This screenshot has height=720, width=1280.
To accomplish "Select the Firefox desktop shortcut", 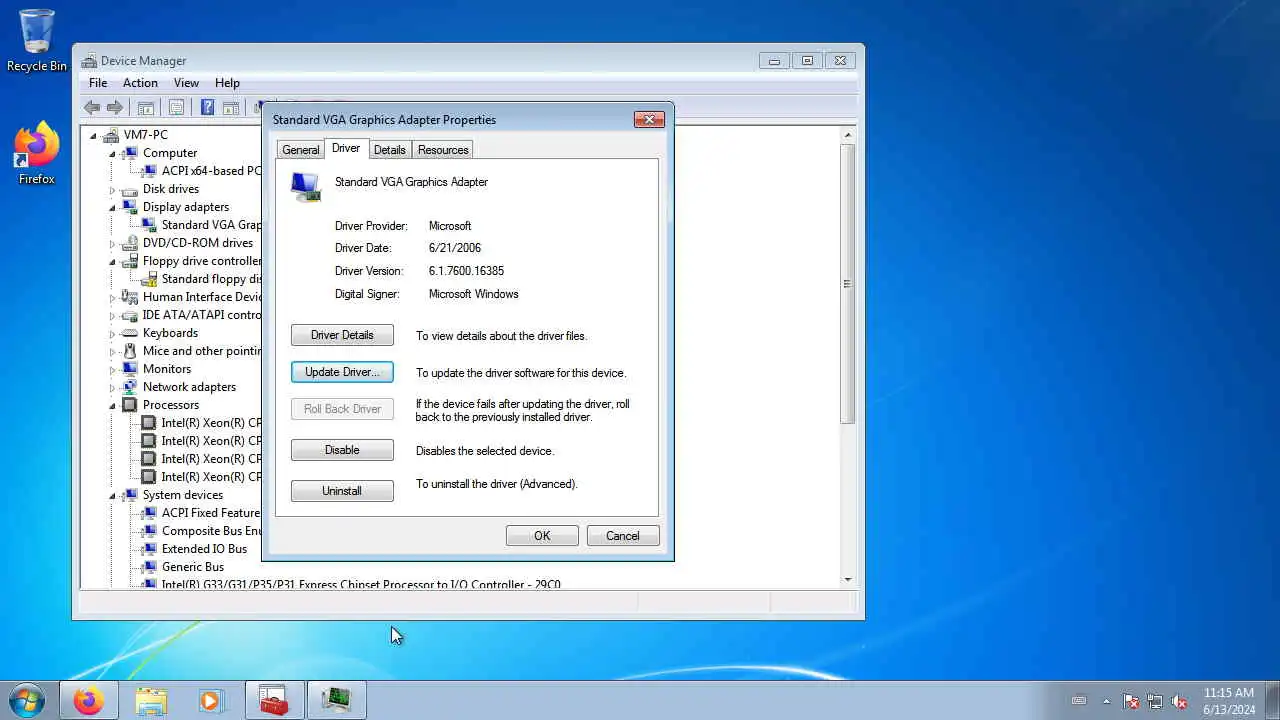I will (x=37, y=153).
